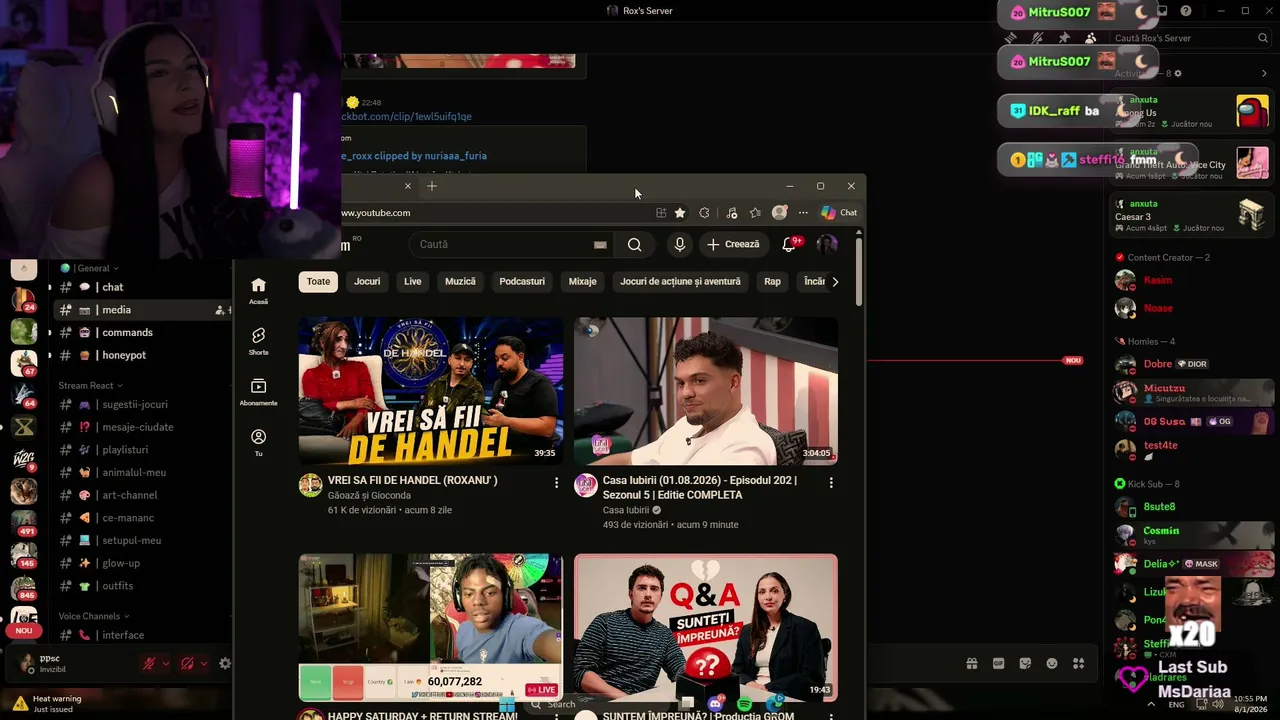Open the Windows Start button
This screenshot has height=720, width=1280.
click(507, 704)
